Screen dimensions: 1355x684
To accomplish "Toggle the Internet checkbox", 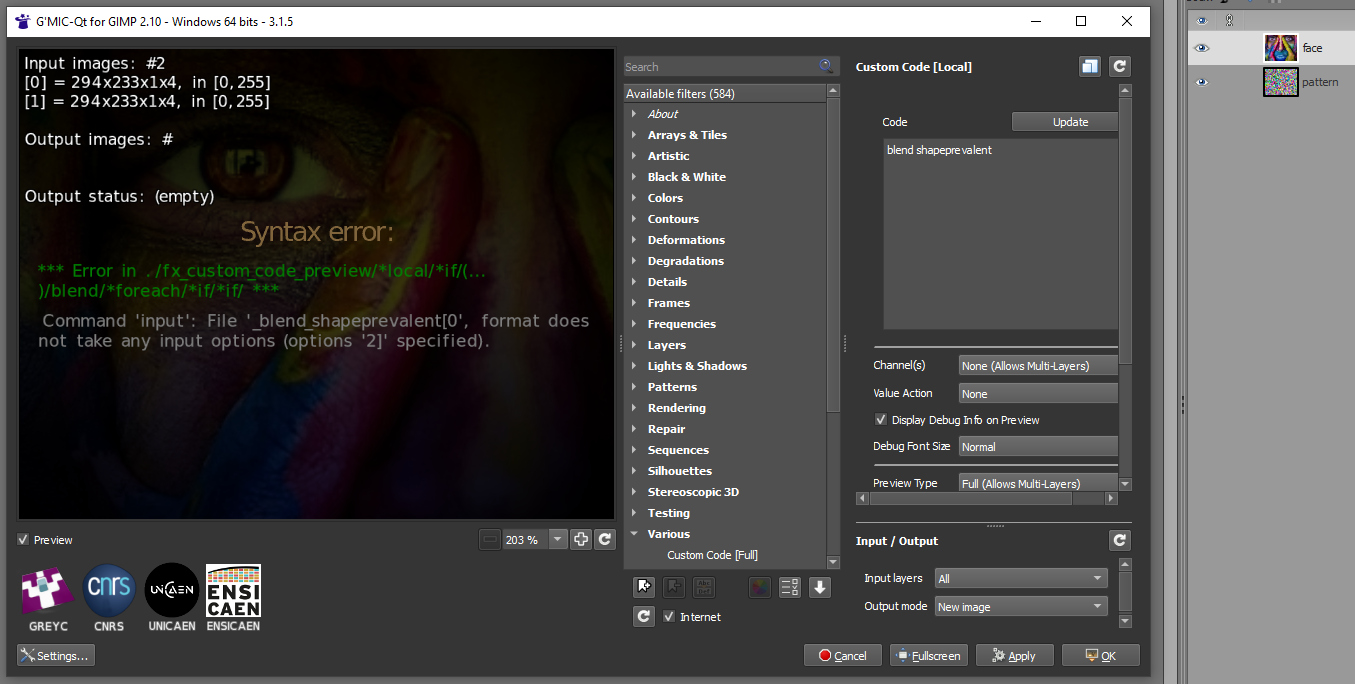I will (669, 617).
